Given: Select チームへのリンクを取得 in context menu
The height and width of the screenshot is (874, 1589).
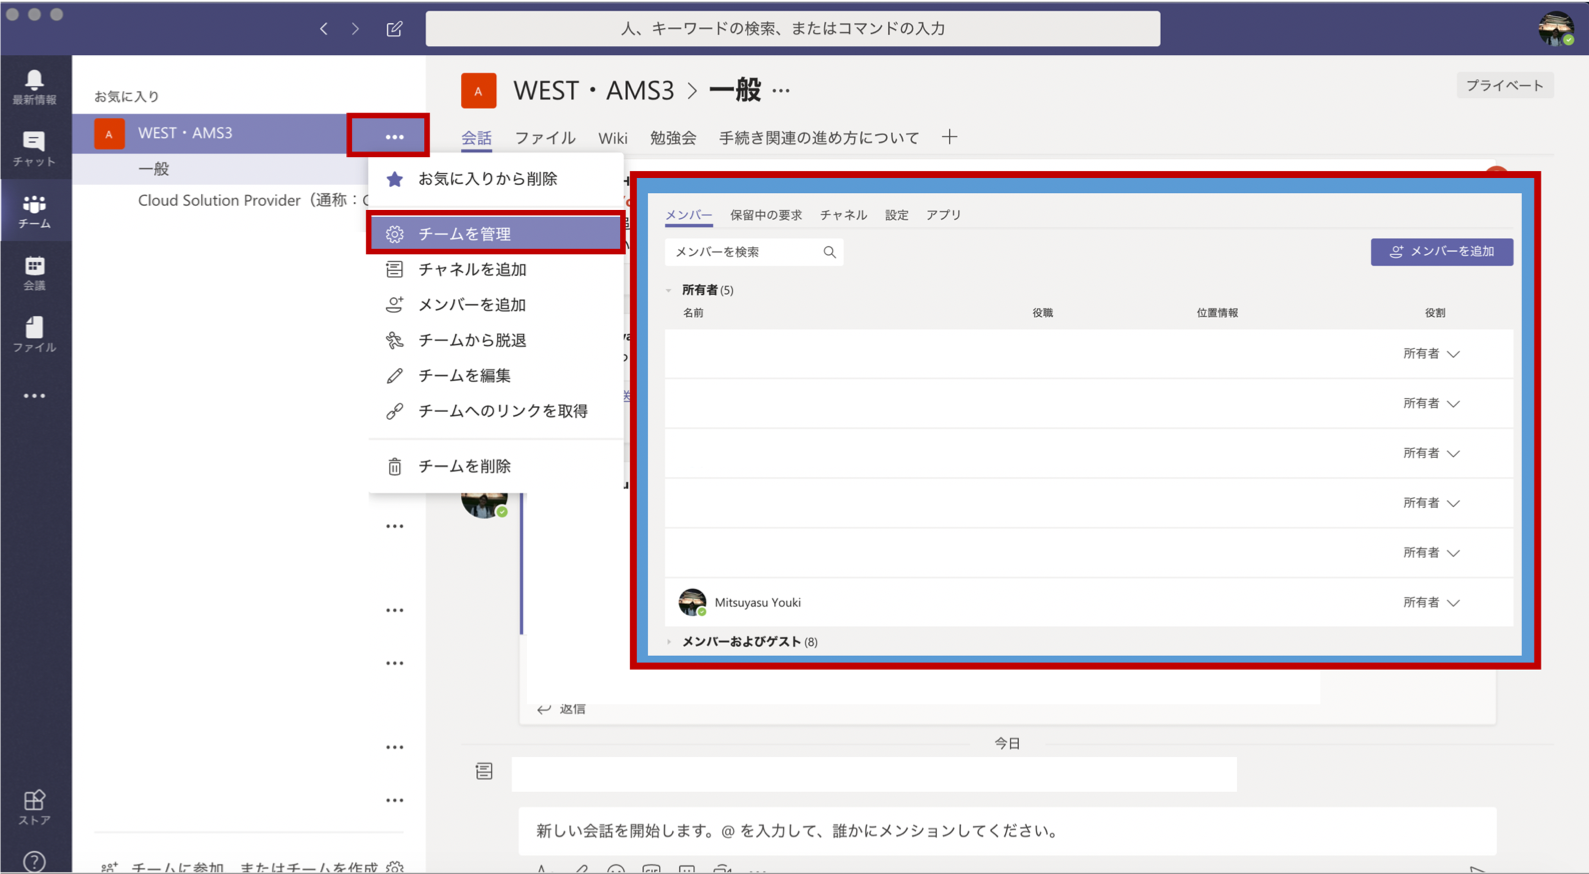Looking at the screenshot, I should click(x=496, y=411).
